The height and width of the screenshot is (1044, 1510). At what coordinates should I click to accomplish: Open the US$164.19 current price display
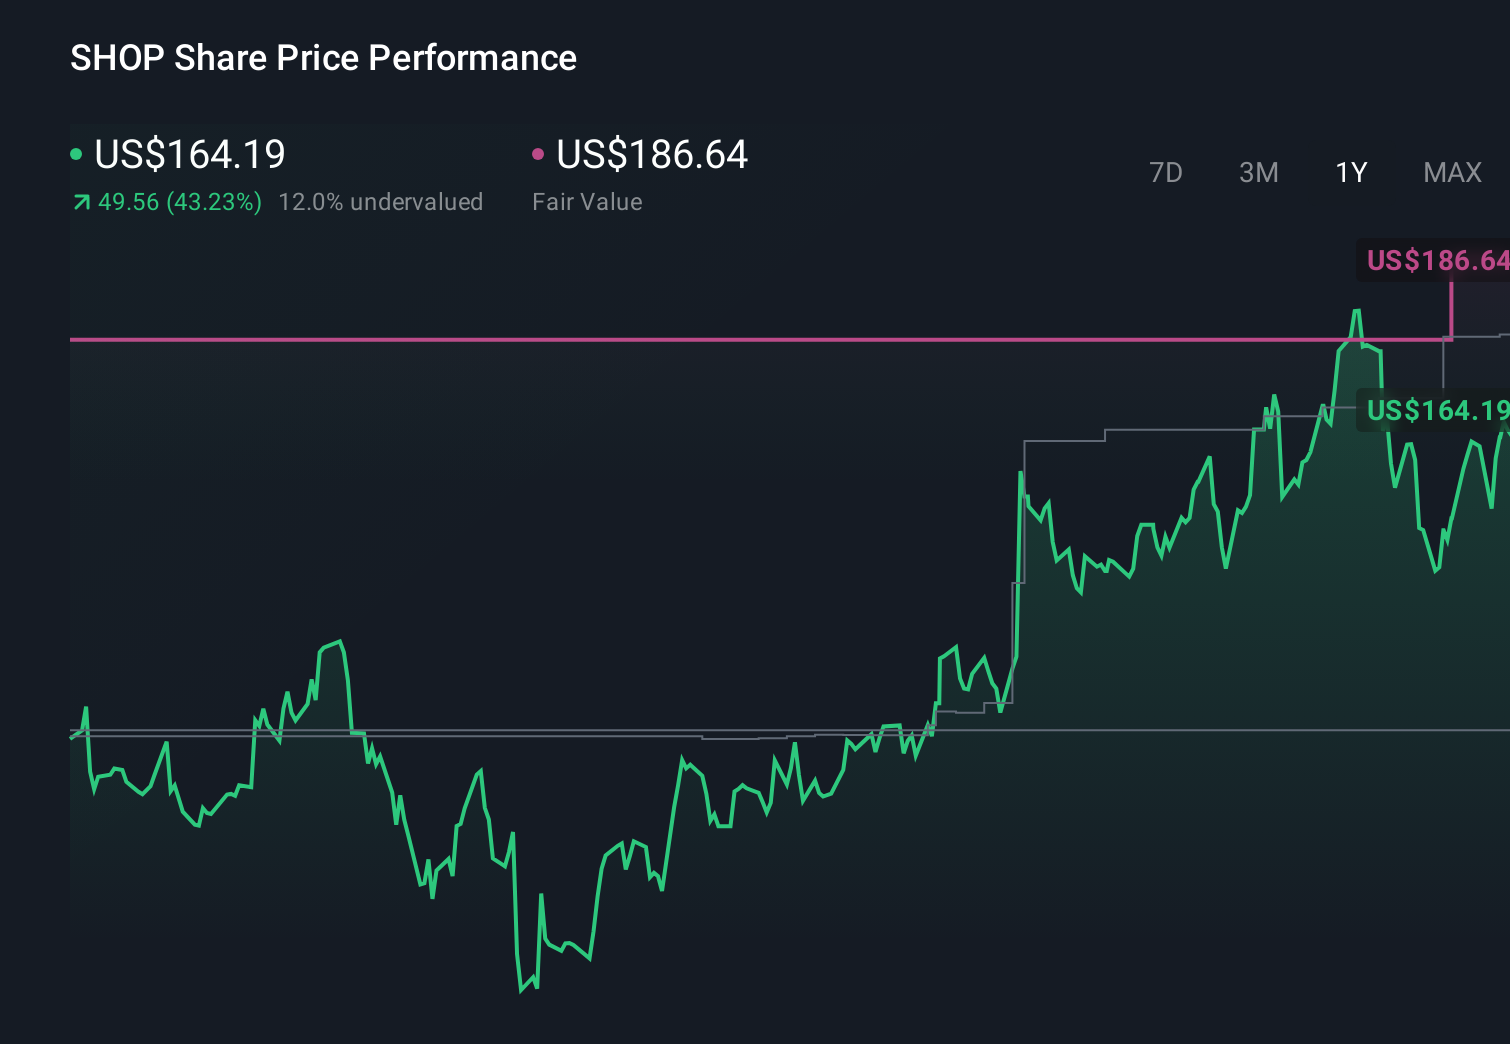(189, 155)
